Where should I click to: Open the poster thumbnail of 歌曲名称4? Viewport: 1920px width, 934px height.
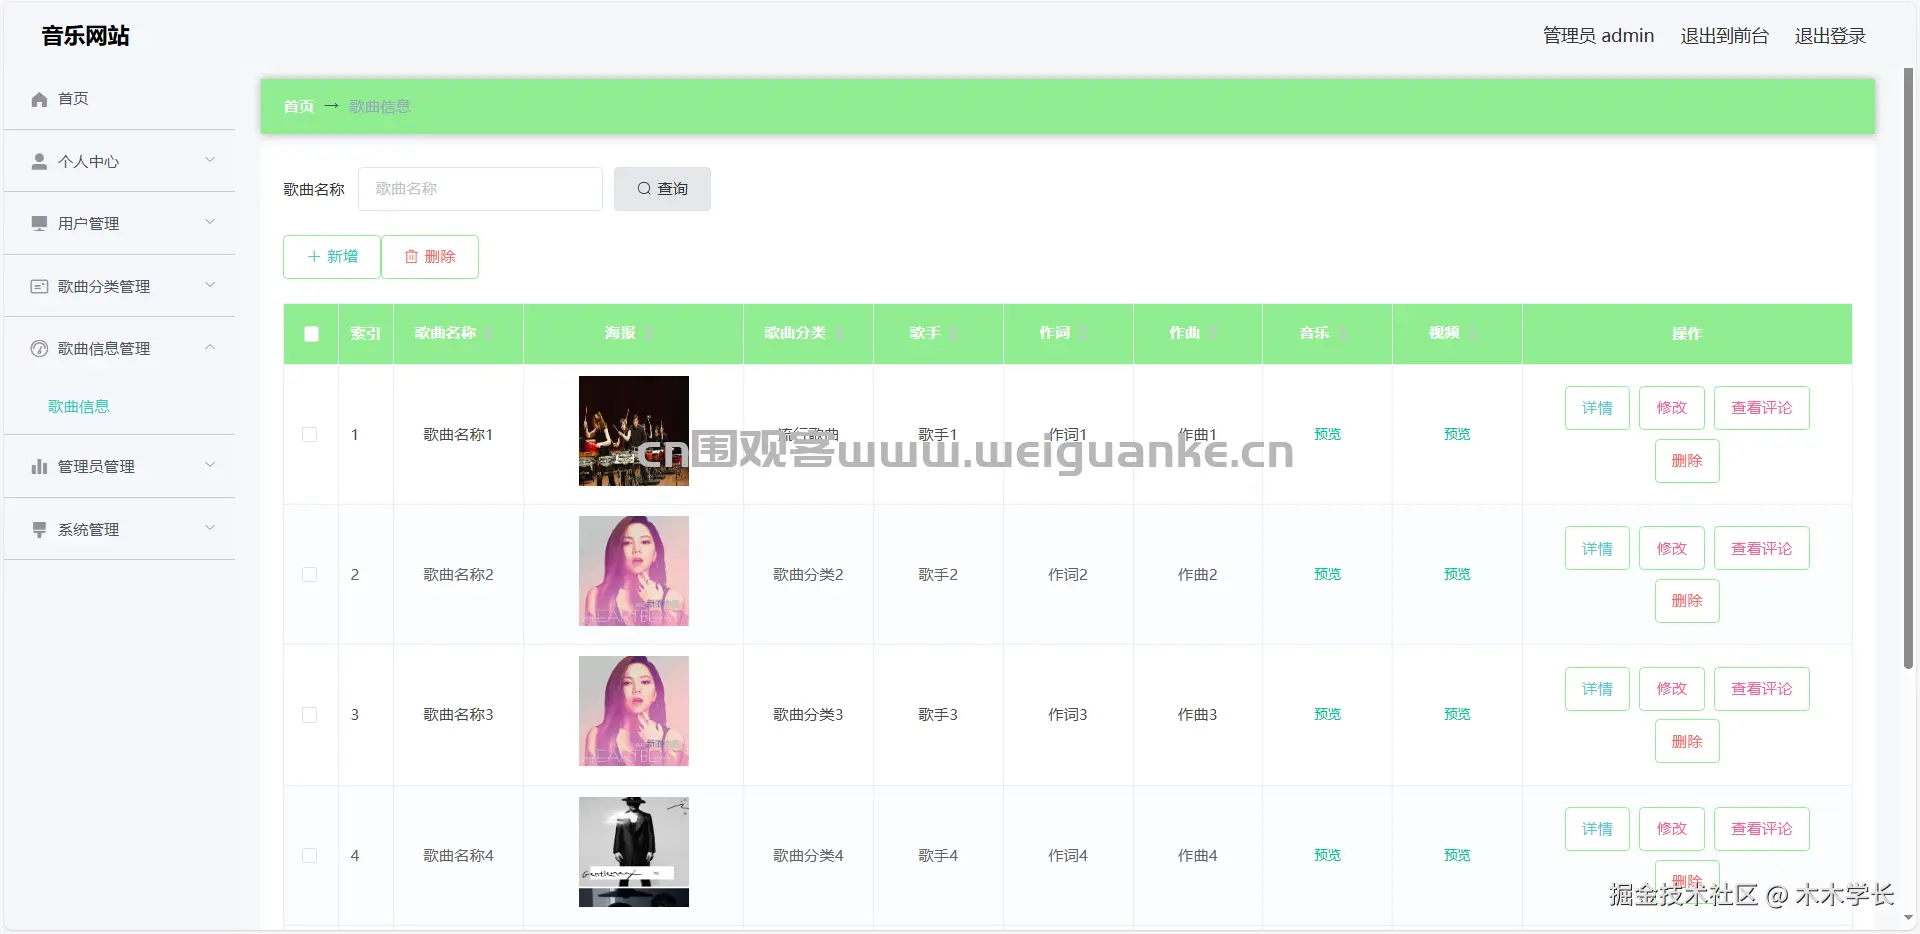point(634,852)
